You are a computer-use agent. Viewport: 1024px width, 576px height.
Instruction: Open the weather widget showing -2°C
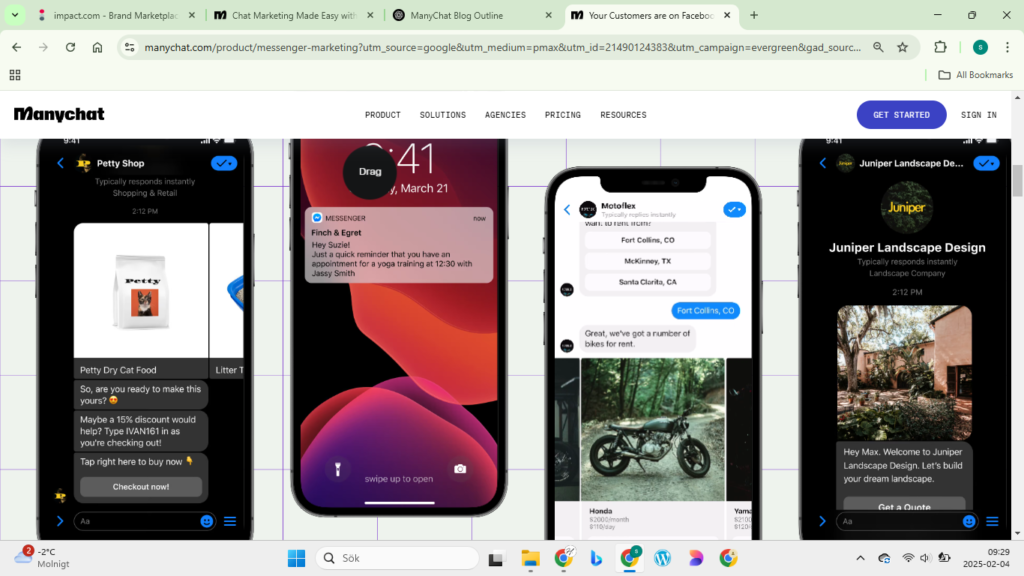pyautogui.click(x=42, y=558)
